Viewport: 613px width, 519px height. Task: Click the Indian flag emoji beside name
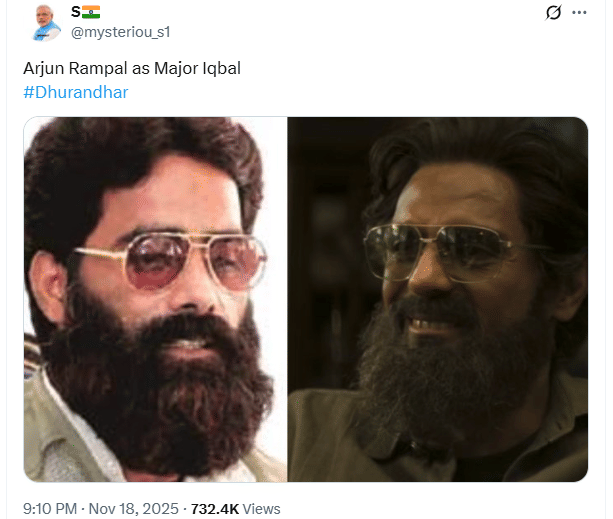coord(91,12)
